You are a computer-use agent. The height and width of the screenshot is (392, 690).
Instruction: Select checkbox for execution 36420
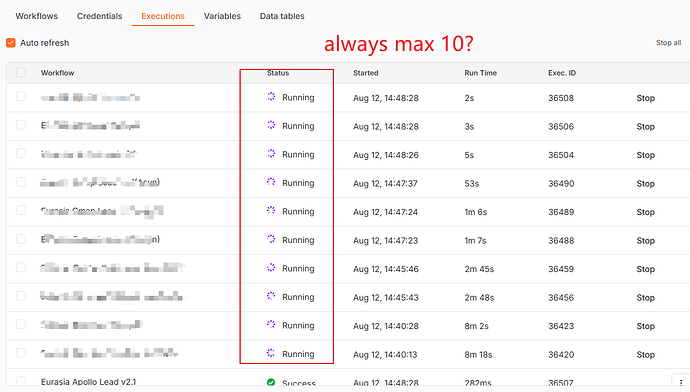coord(21,352)
